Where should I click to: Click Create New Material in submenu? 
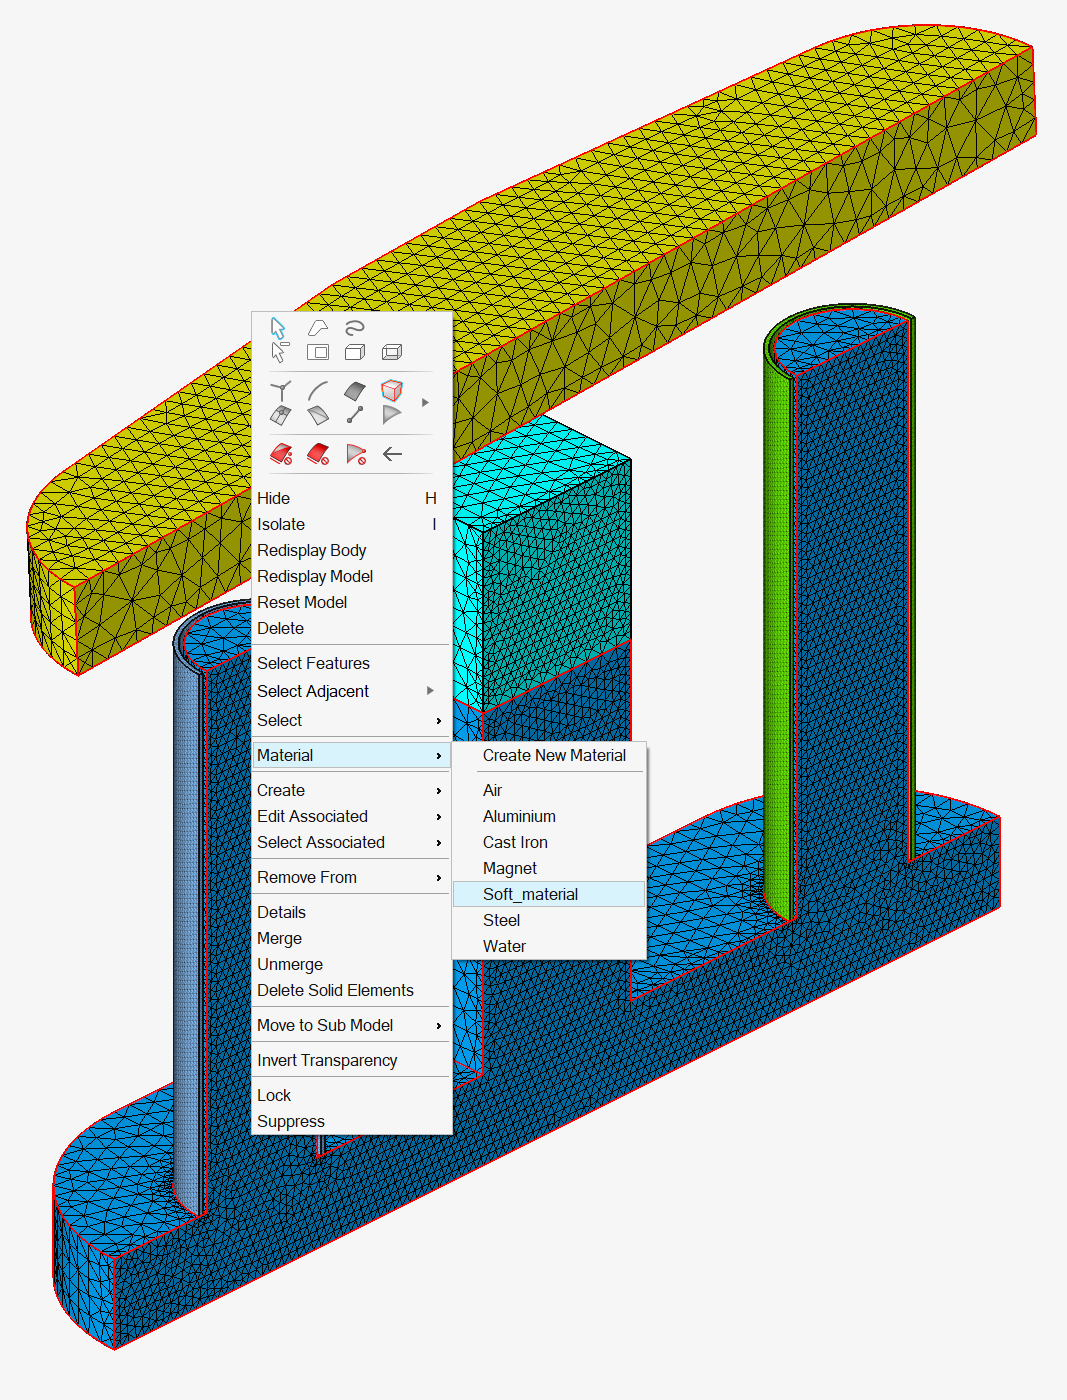click(x=549, y=756)
